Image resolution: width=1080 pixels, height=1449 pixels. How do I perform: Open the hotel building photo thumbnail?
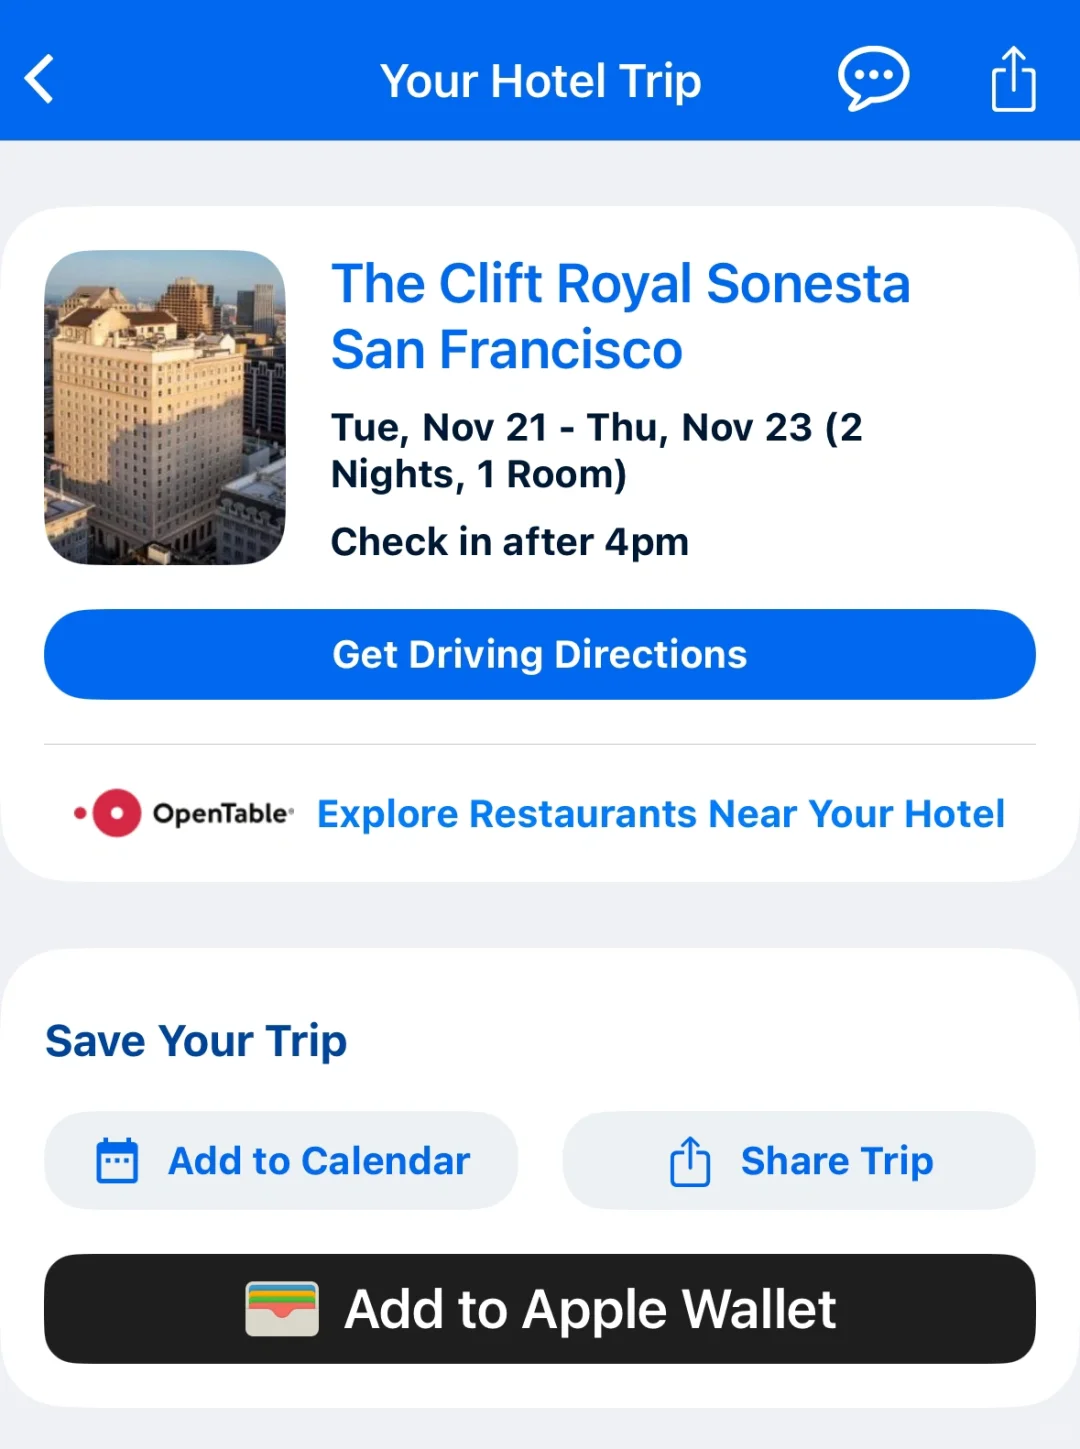tap(165, 407)
